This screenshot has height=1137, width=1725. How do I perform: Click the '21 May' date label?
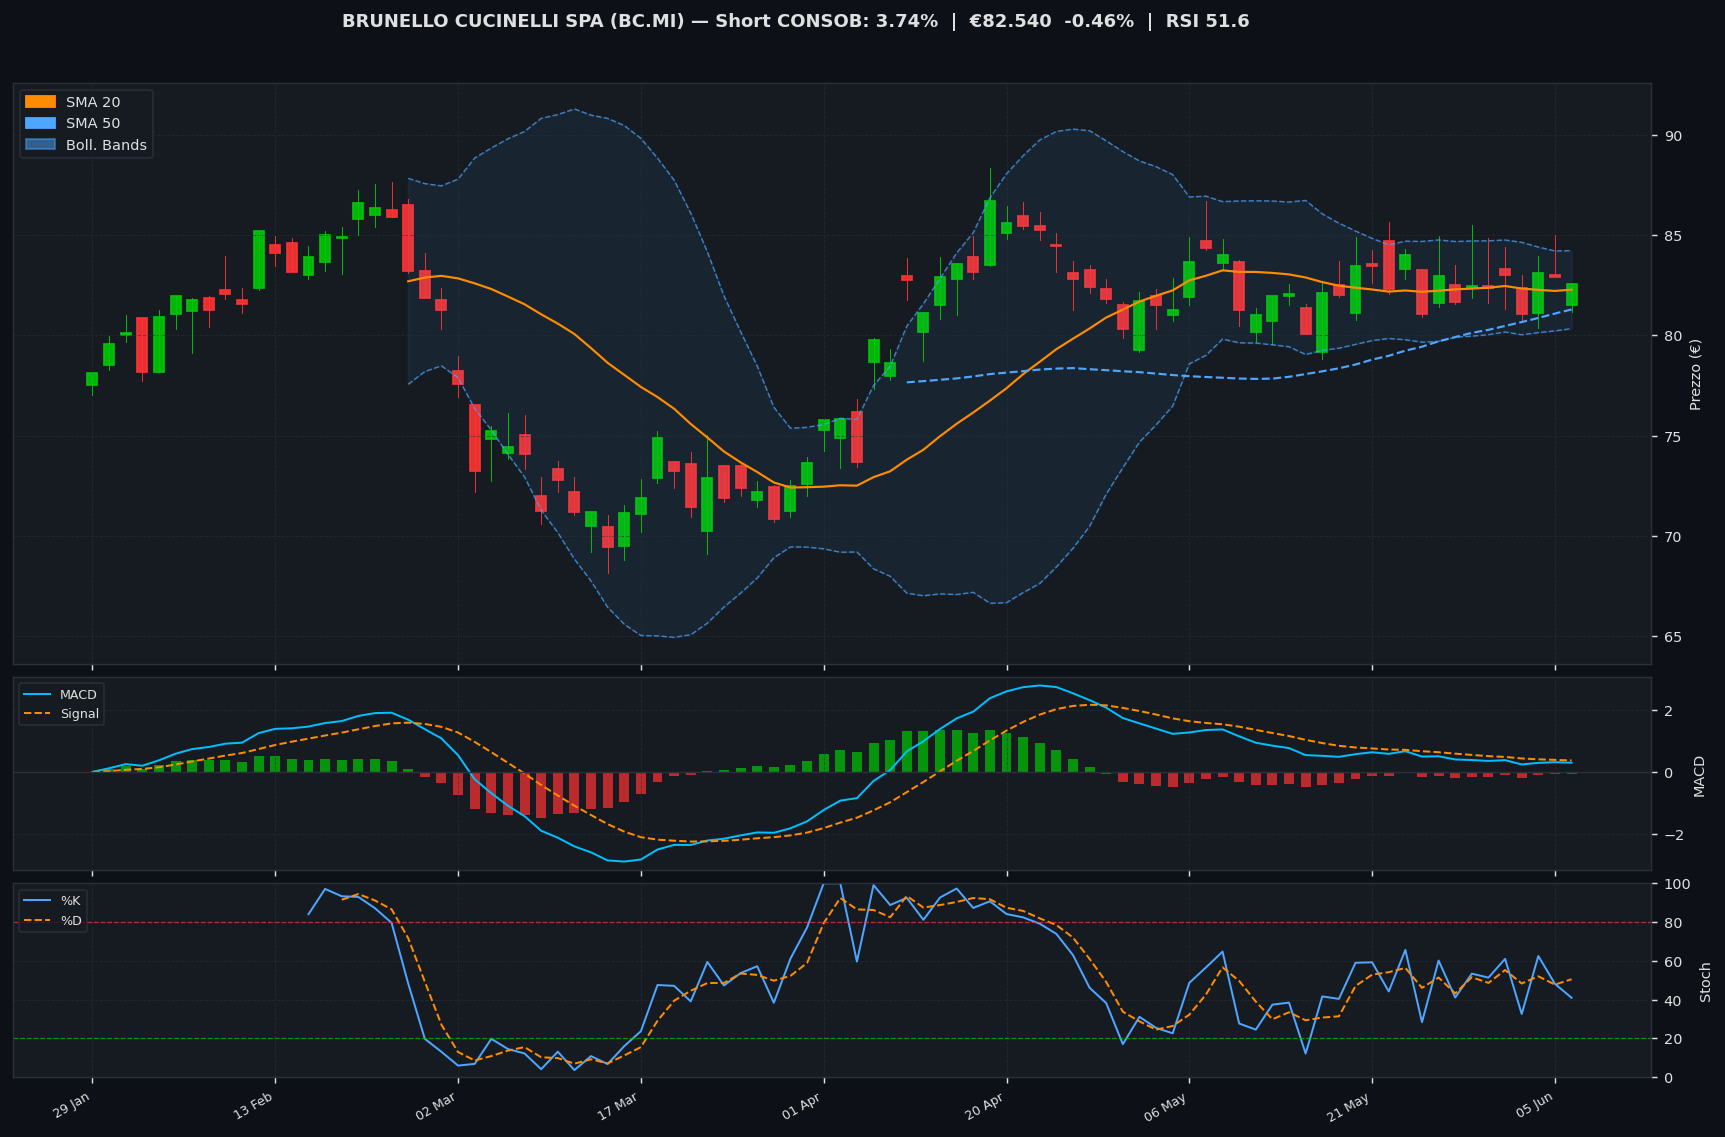click(1349, 1105)
